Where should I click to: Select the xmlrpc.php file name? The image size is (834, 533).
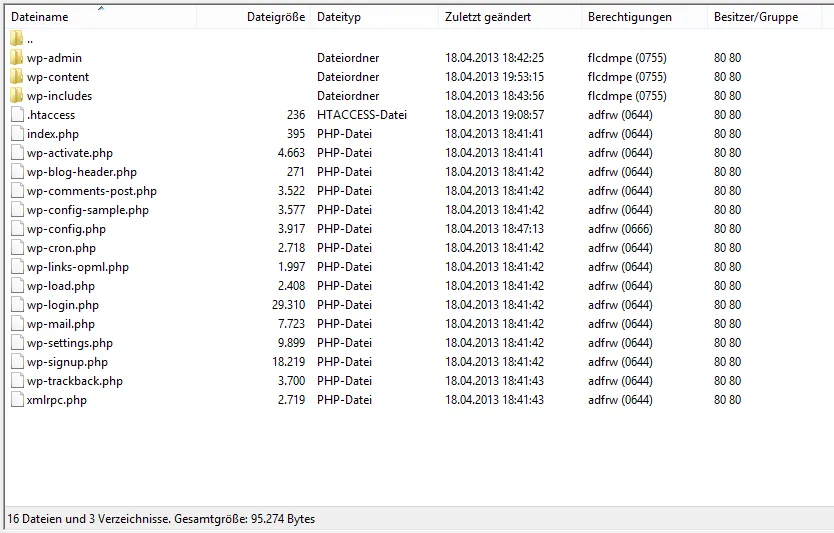click(x=56, y=400)
